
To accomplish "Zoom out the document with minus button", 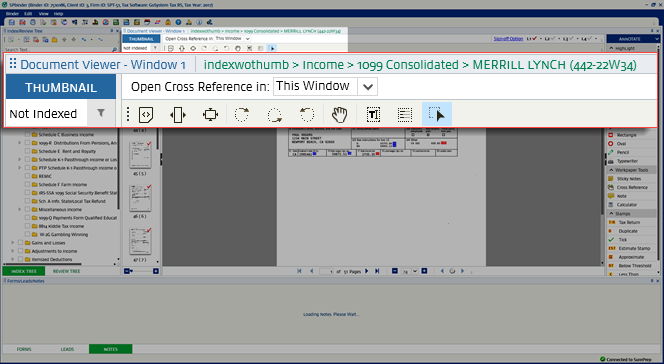I will coord(395,271).
